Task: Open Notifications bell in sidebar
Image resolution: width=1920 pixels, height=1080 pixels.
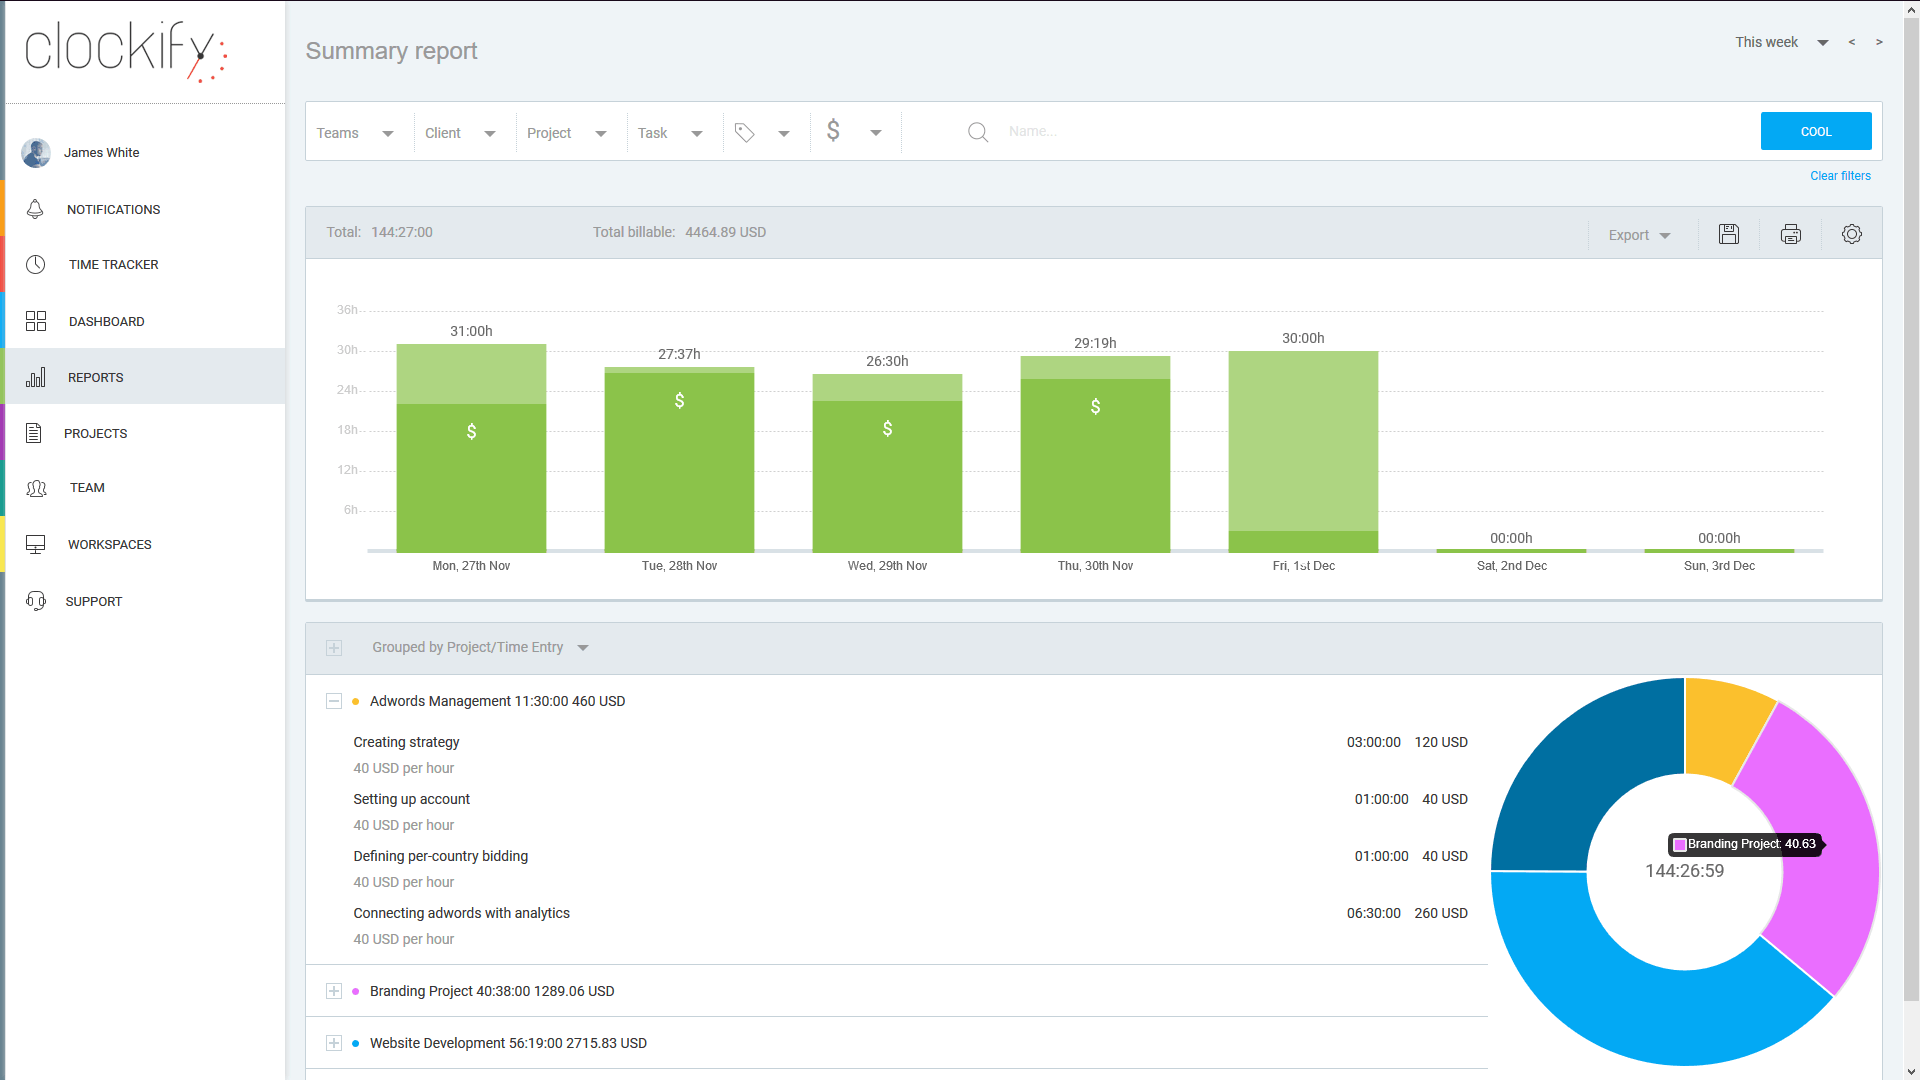Action: coord(36,209)
